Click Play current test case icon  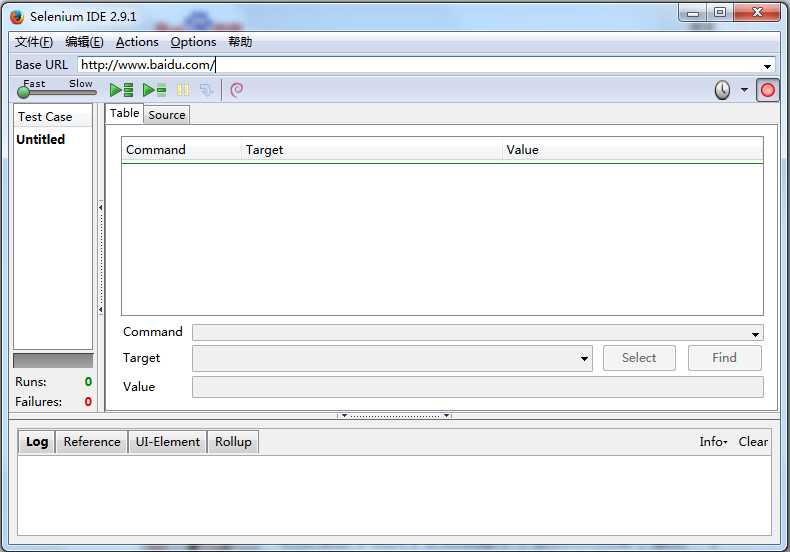coord(155,90)
